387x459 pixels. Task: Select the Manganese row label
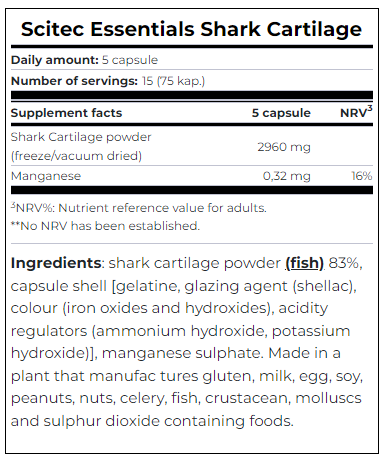[x=46, y=176]
